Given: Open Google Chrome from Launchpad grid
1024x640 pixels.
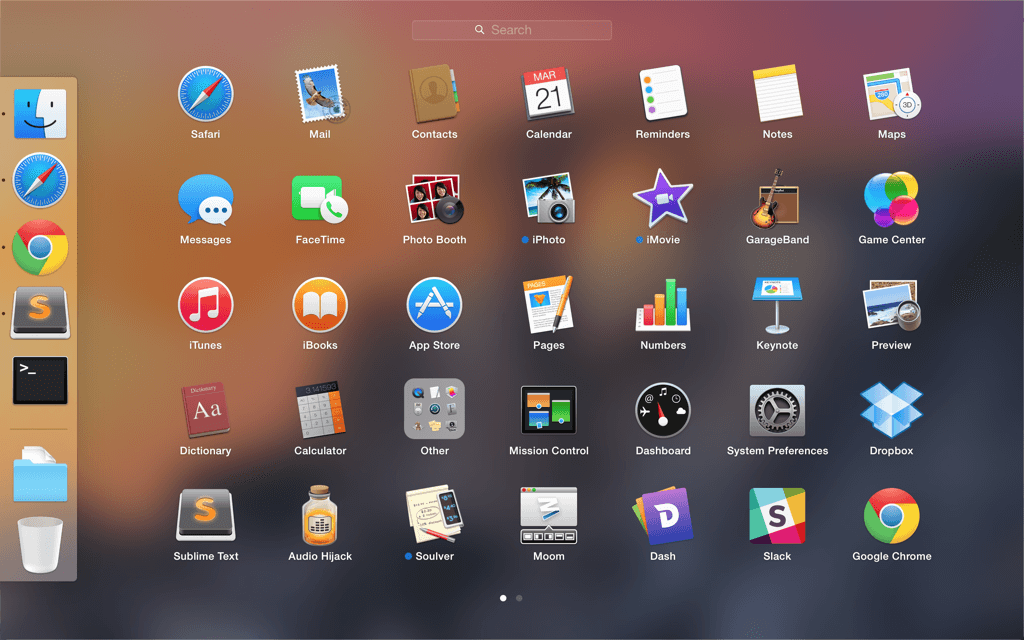Looking at the screenshot, I should point(891,515).
